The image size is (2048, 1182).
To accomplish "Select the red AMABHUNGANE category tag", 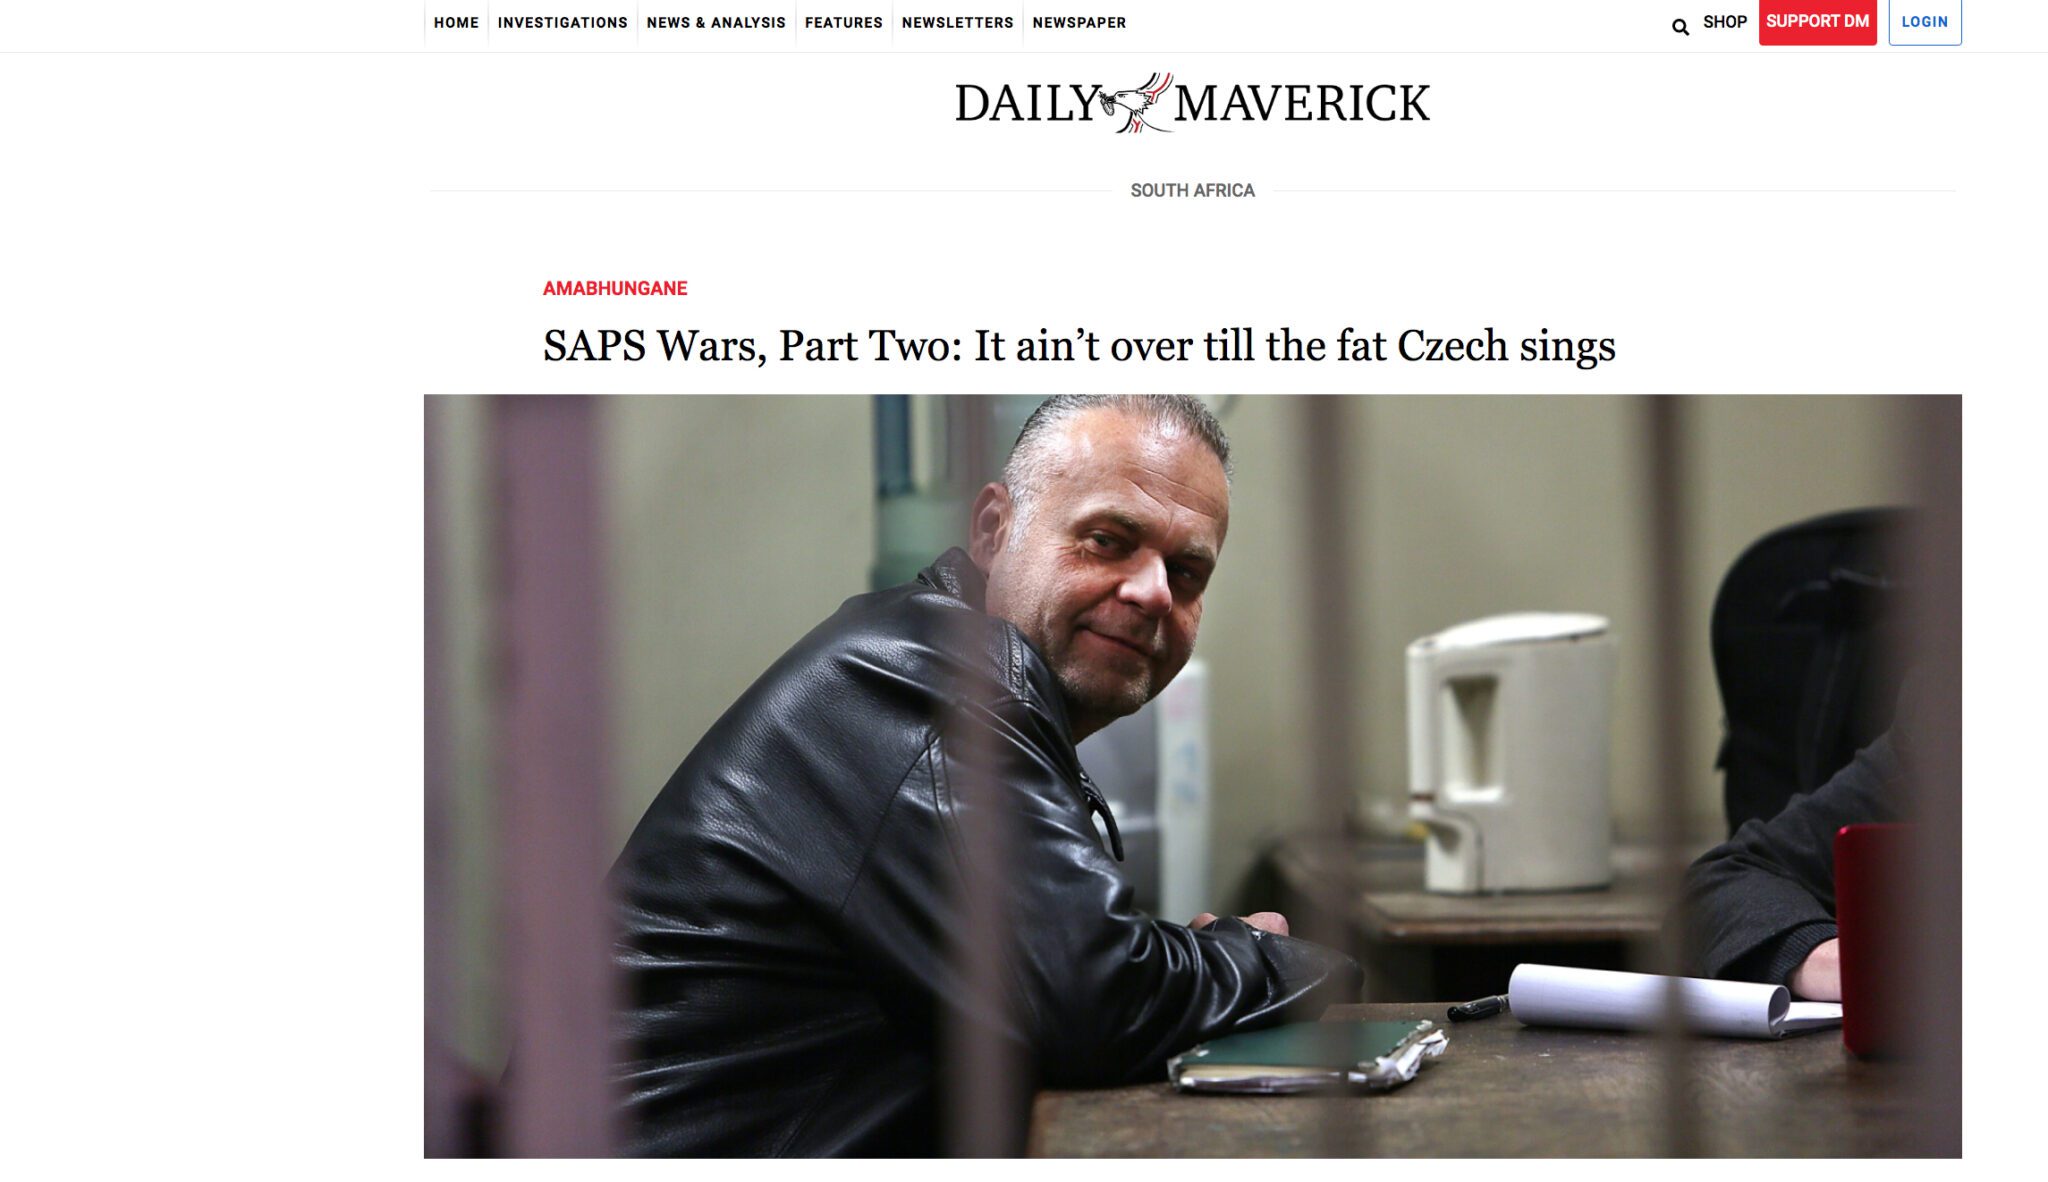I will tap(615, 288).
